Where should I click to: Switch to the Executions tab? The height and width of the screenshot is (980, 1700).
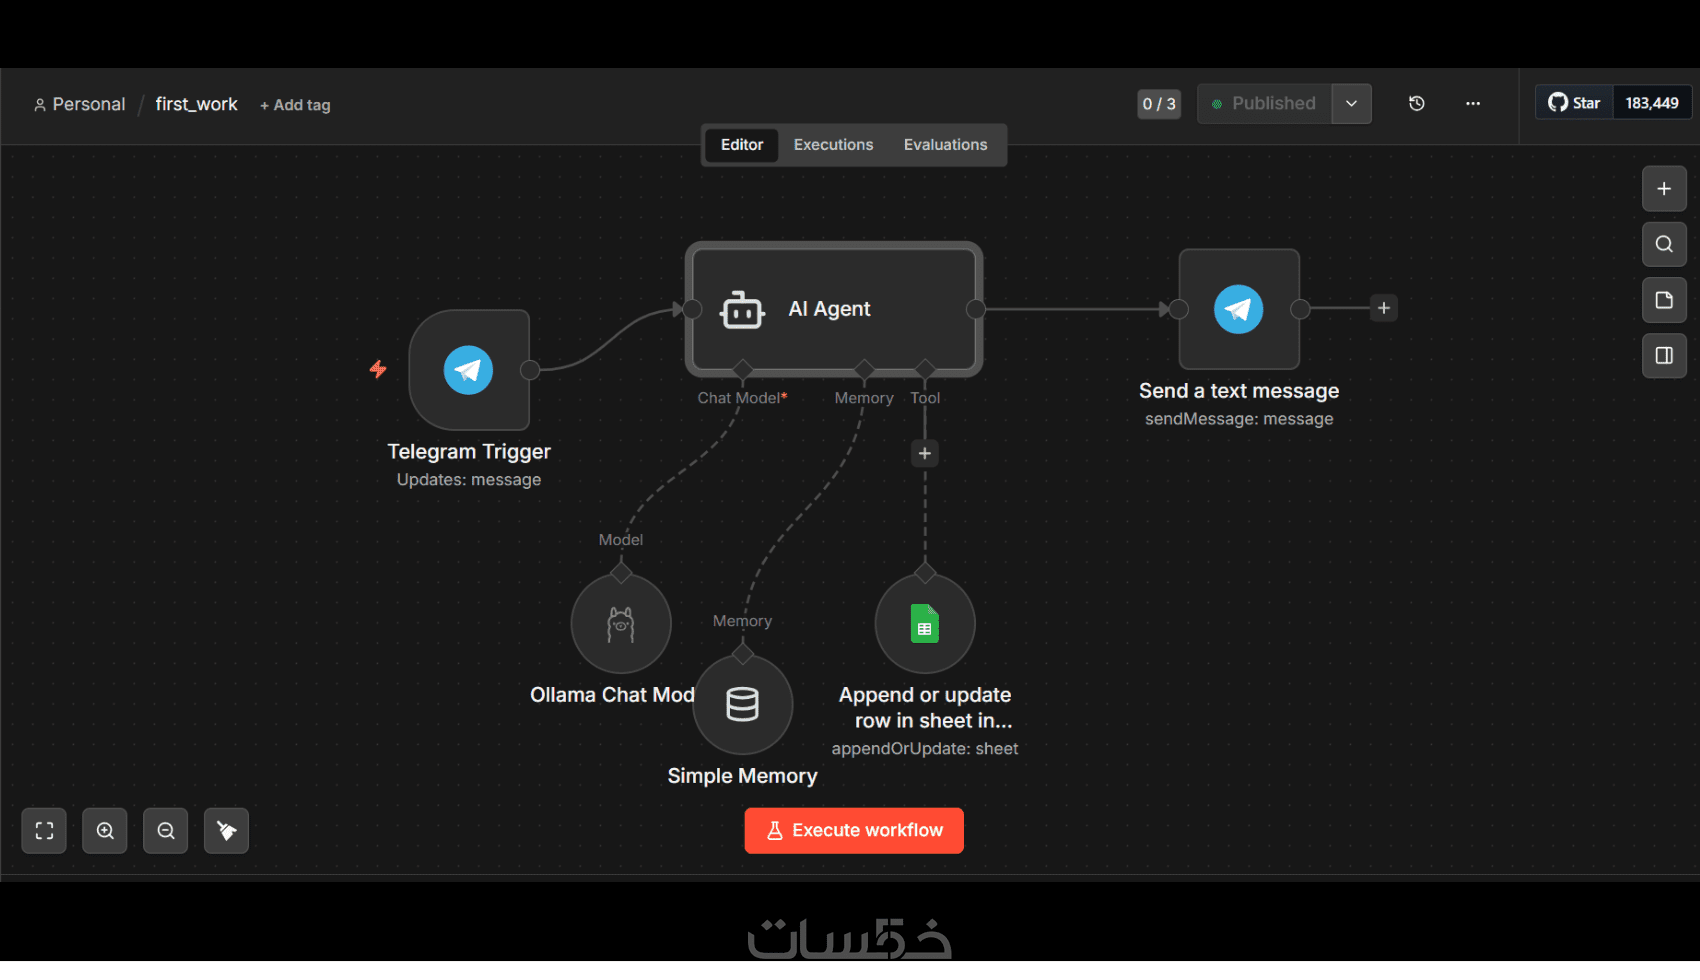[x=834, y=145]
